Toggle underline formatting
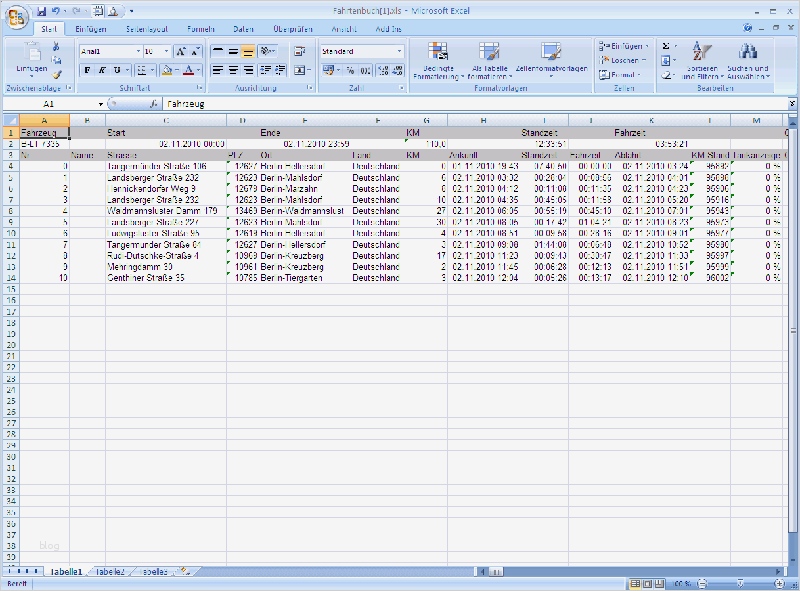The height and width of the screenshot is (591, 800). coord(117,70)
